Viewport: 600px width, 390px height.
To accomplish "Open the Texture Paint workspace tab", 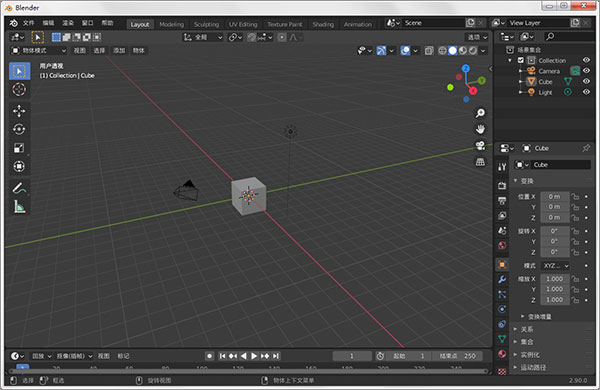I will 285,24.
